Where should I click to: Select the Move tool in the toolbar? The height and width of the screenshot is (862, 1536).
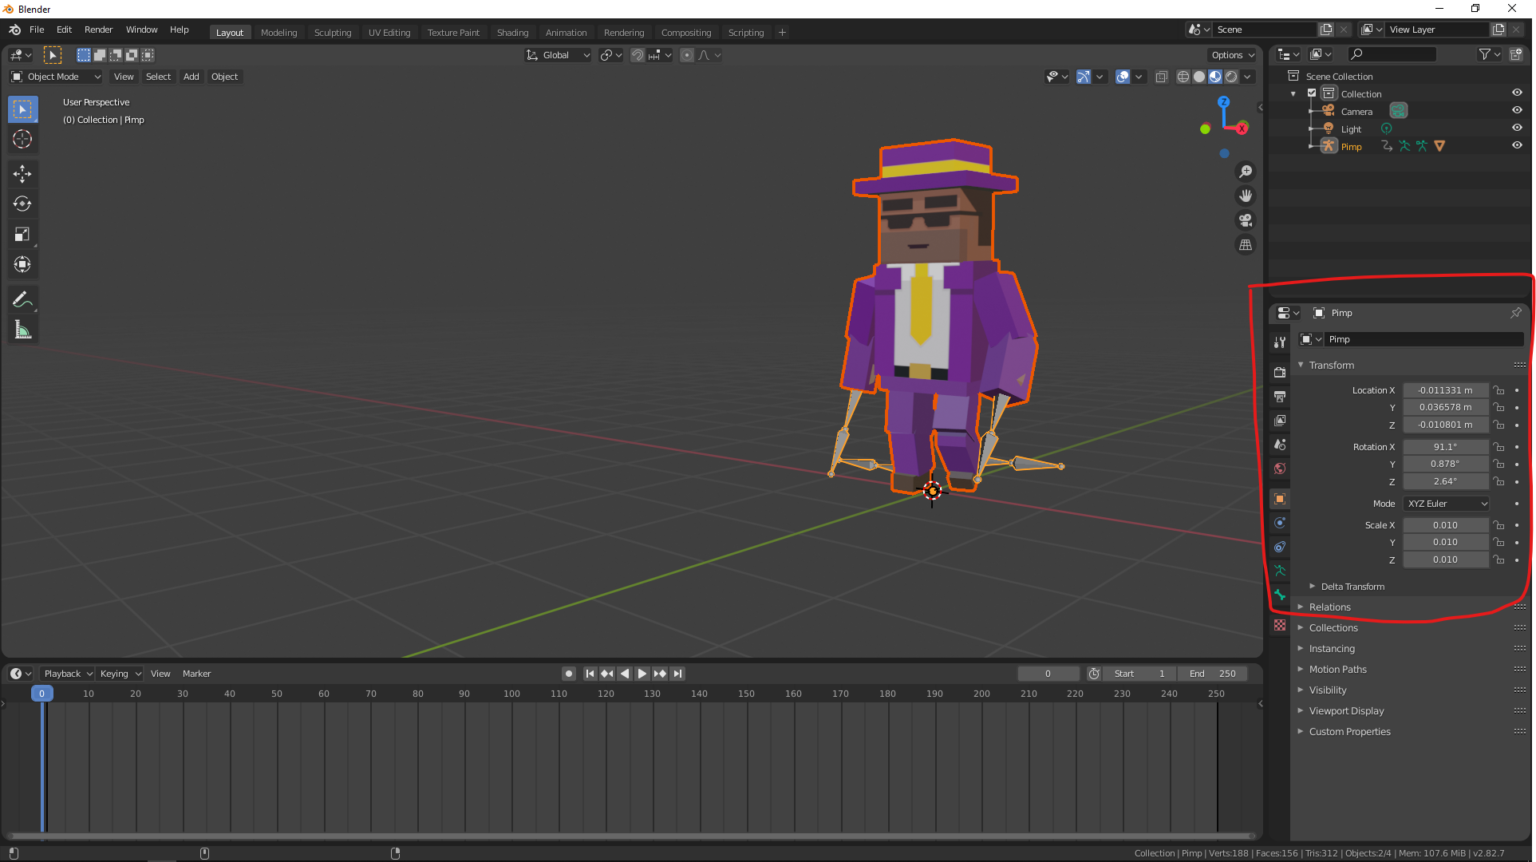22,173
